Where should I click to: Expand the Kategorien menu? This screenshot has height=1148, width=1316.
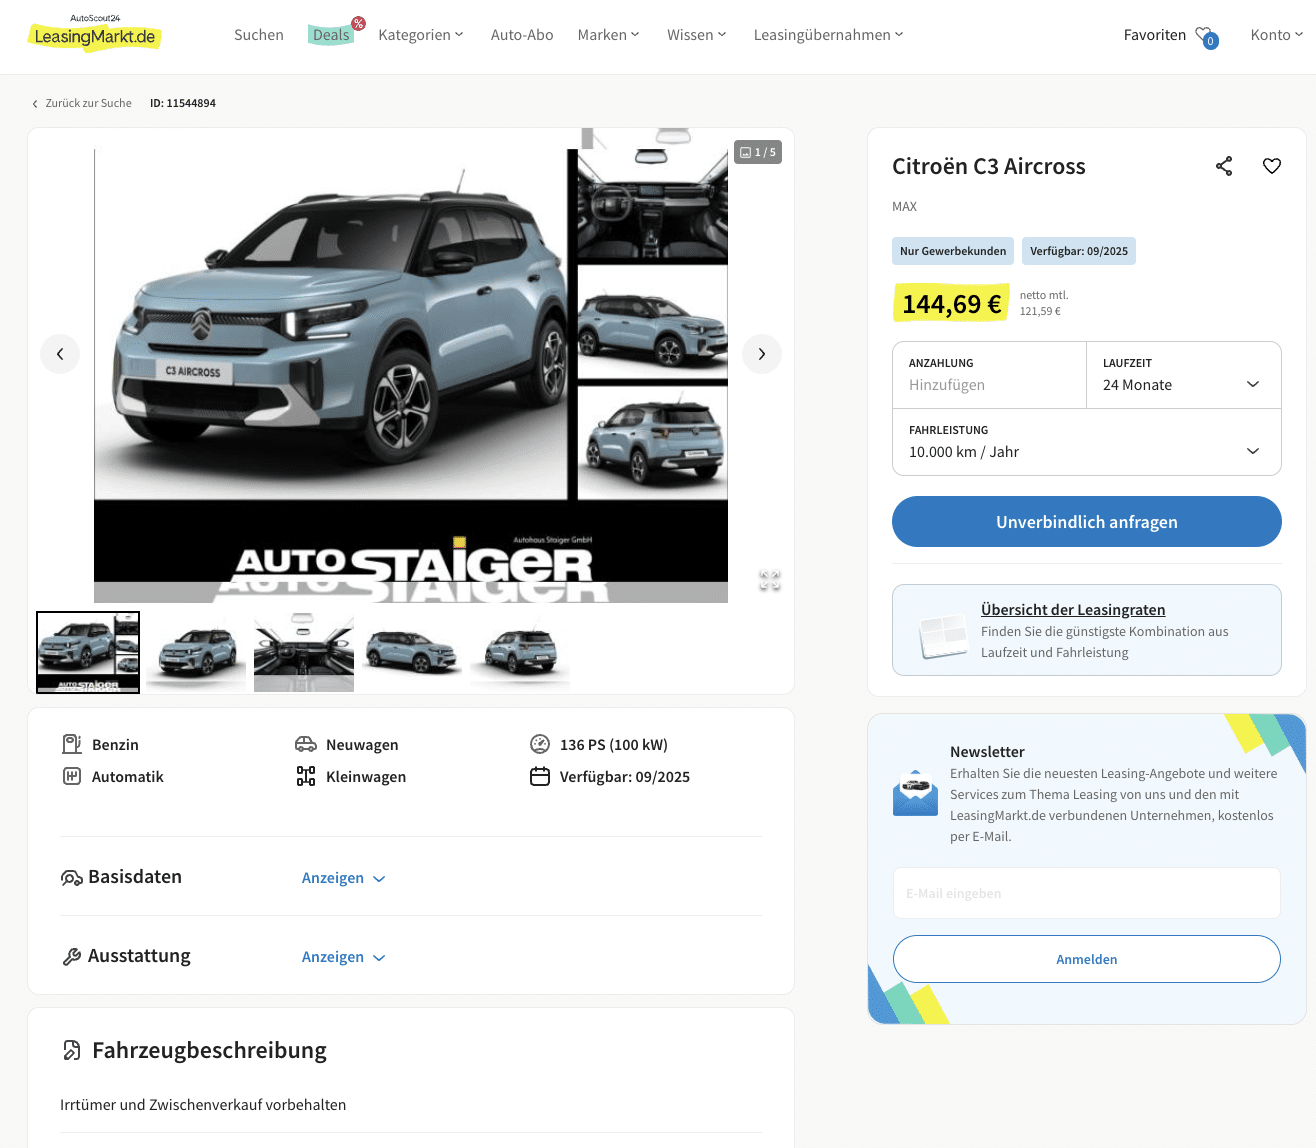coord(421,35)
